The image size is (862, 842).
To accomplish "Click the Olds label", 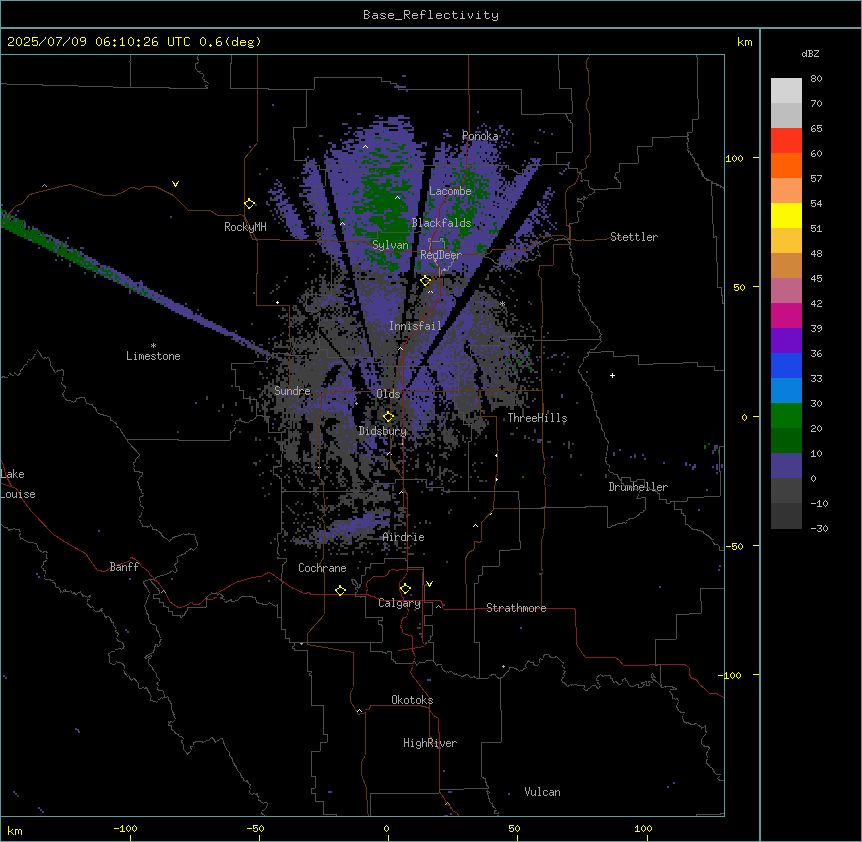I will point(388,394).
